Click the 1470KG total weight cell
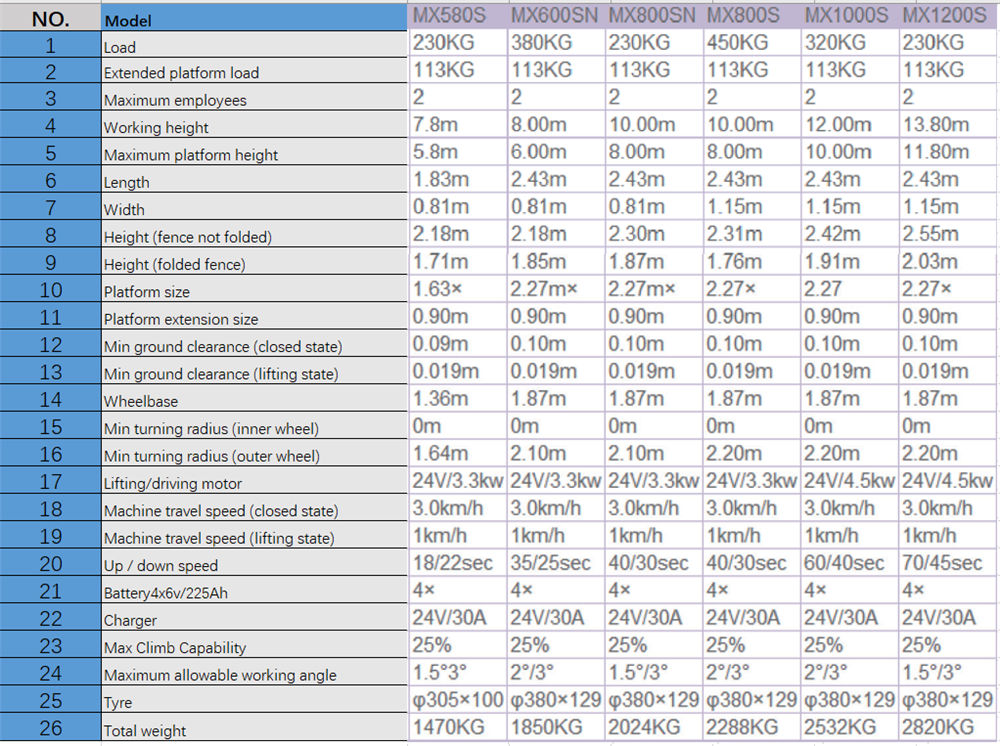This screenshot has width=1000, height=746. (457, 727)
